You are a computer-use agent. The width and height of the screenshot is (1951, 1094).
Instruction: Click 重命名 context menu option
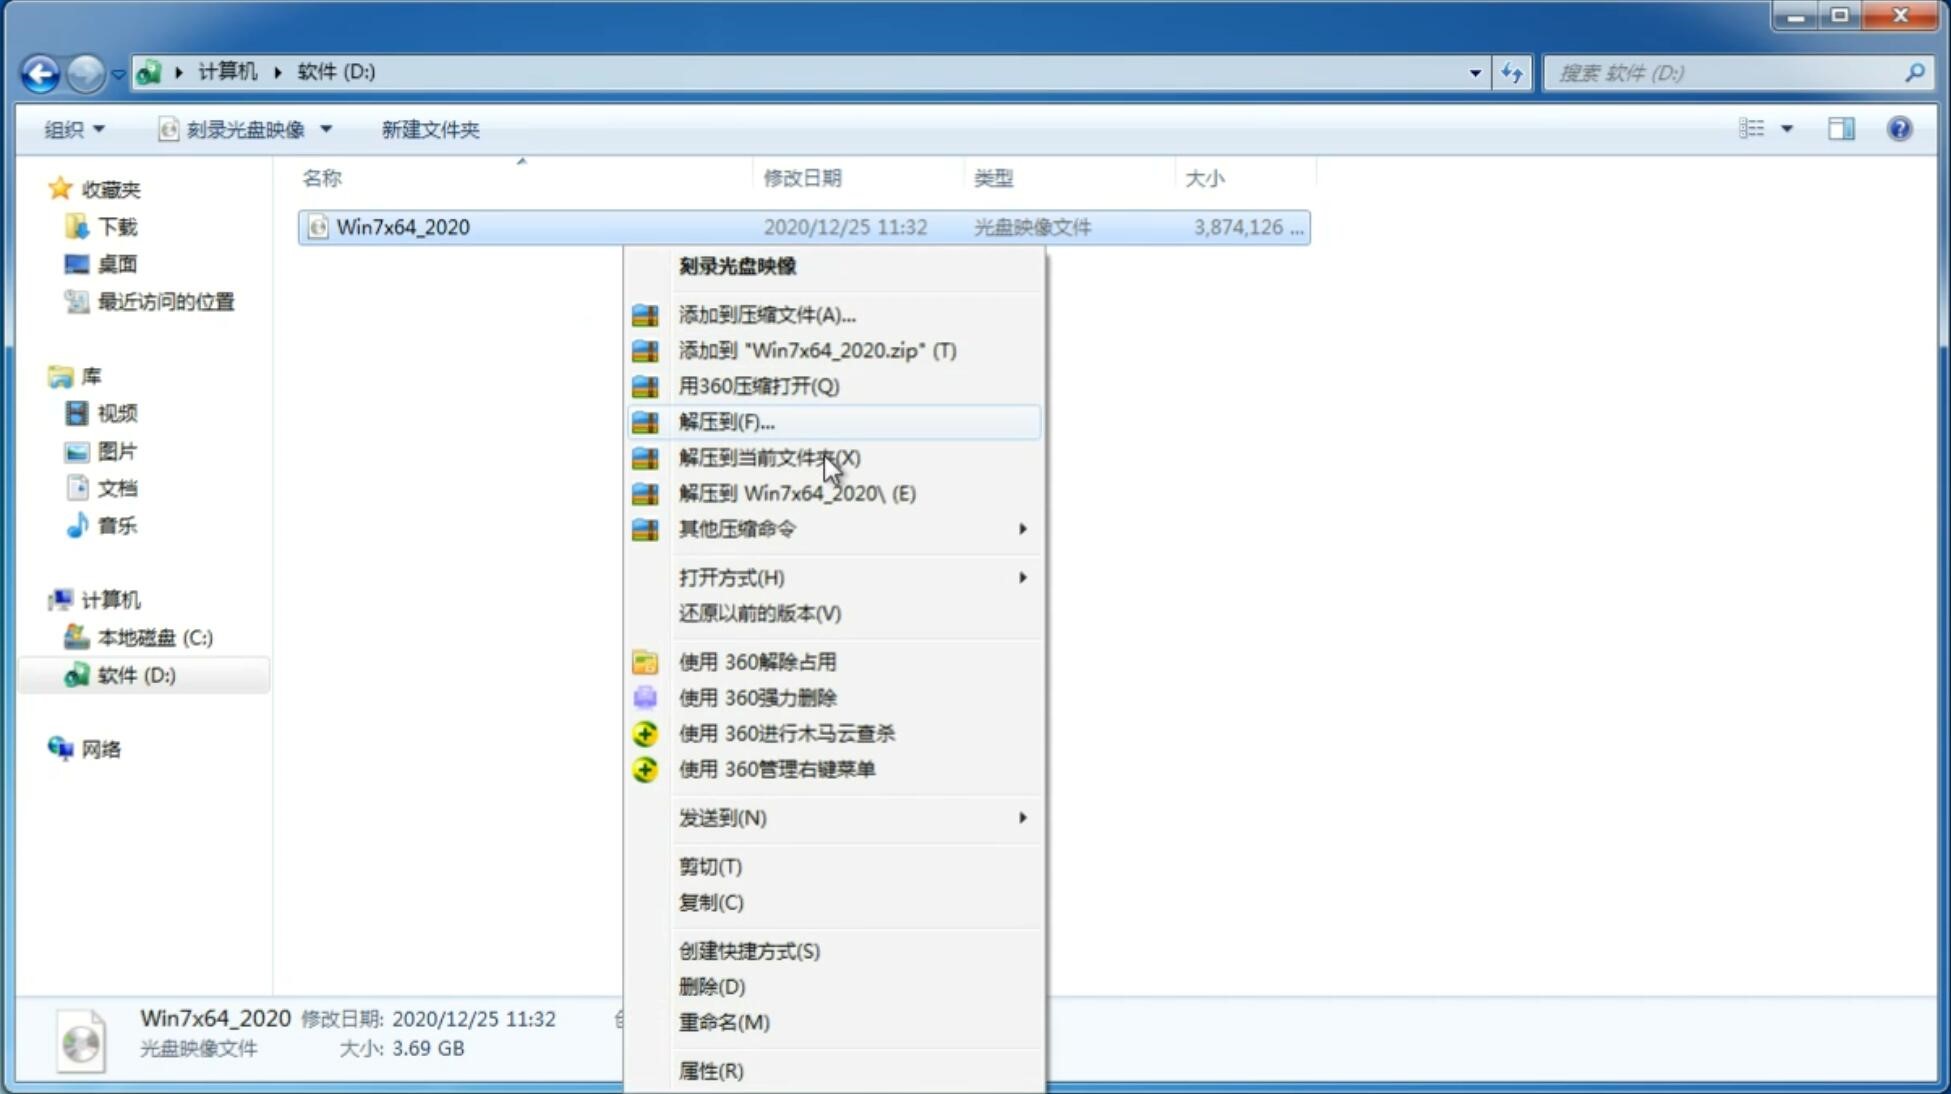coord(724,1022)
